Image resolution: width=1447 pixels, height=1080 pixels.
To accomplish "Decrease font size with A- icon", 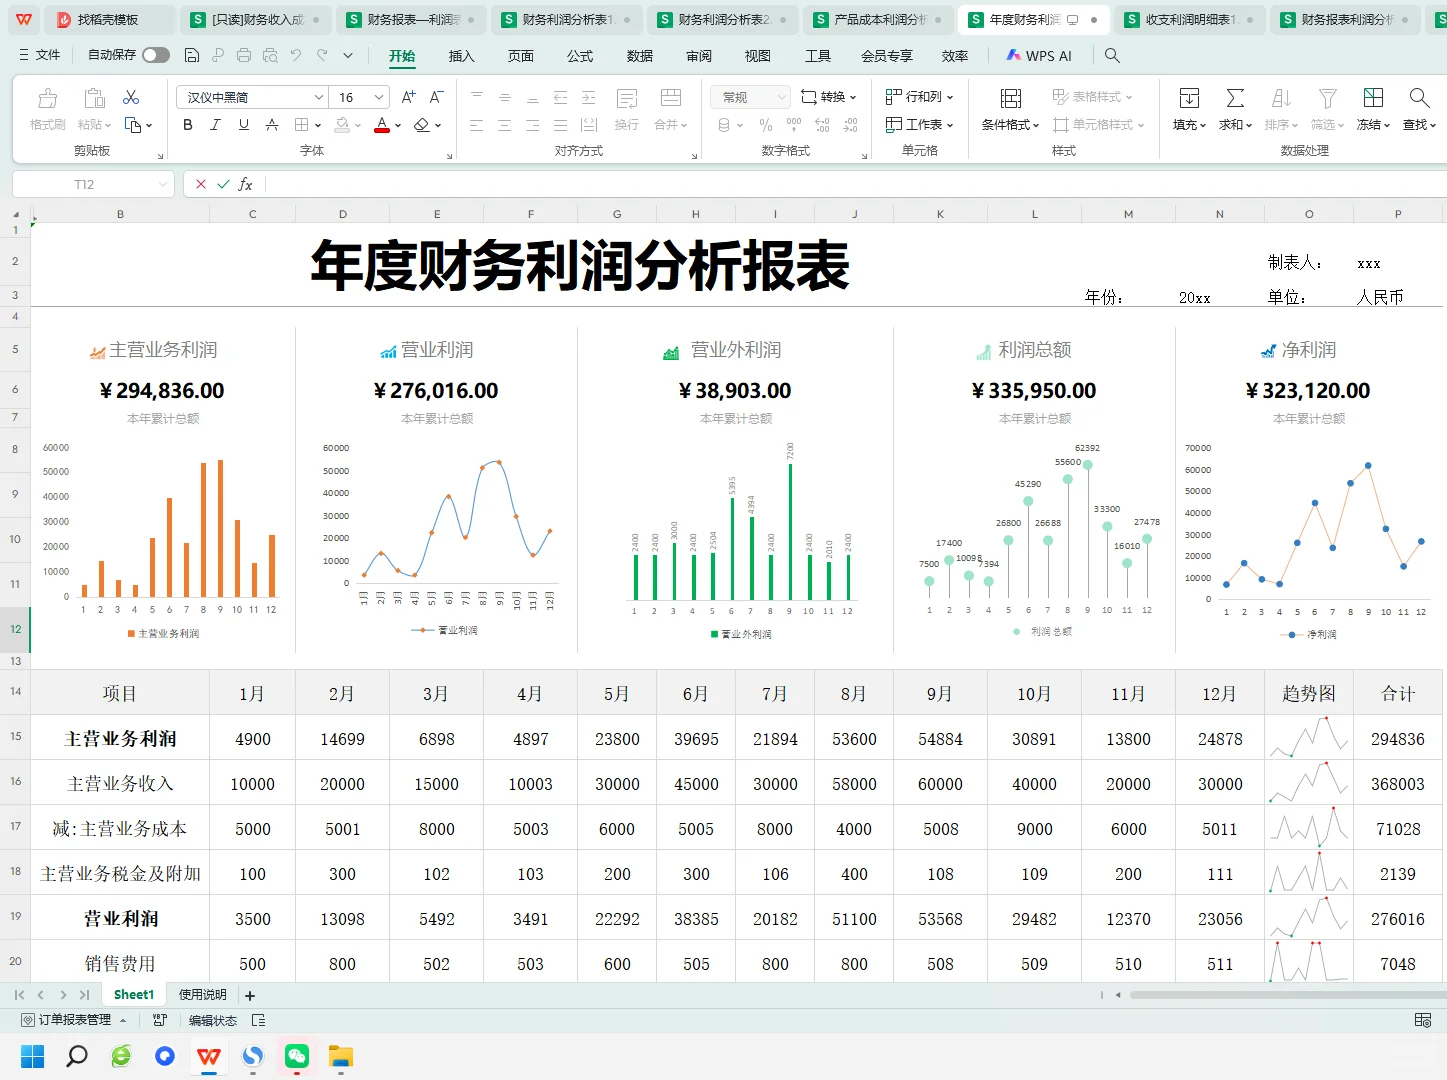I will pyautogui.click(x=436, y=97).
